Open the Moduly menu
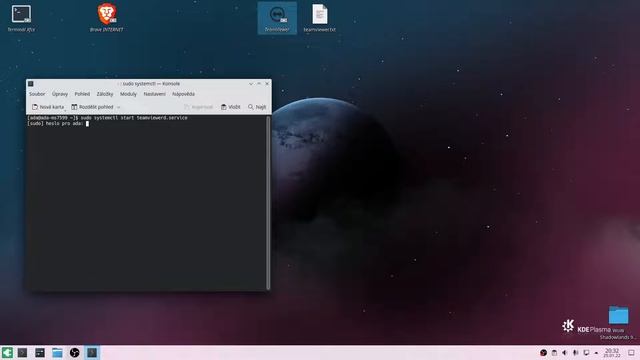 pyautogui.click(x=128, y=94)
